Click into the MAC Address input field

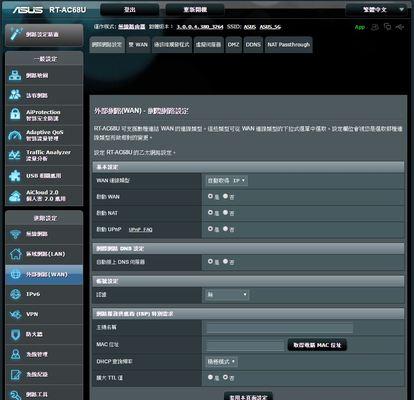click(x=245, y=345)
